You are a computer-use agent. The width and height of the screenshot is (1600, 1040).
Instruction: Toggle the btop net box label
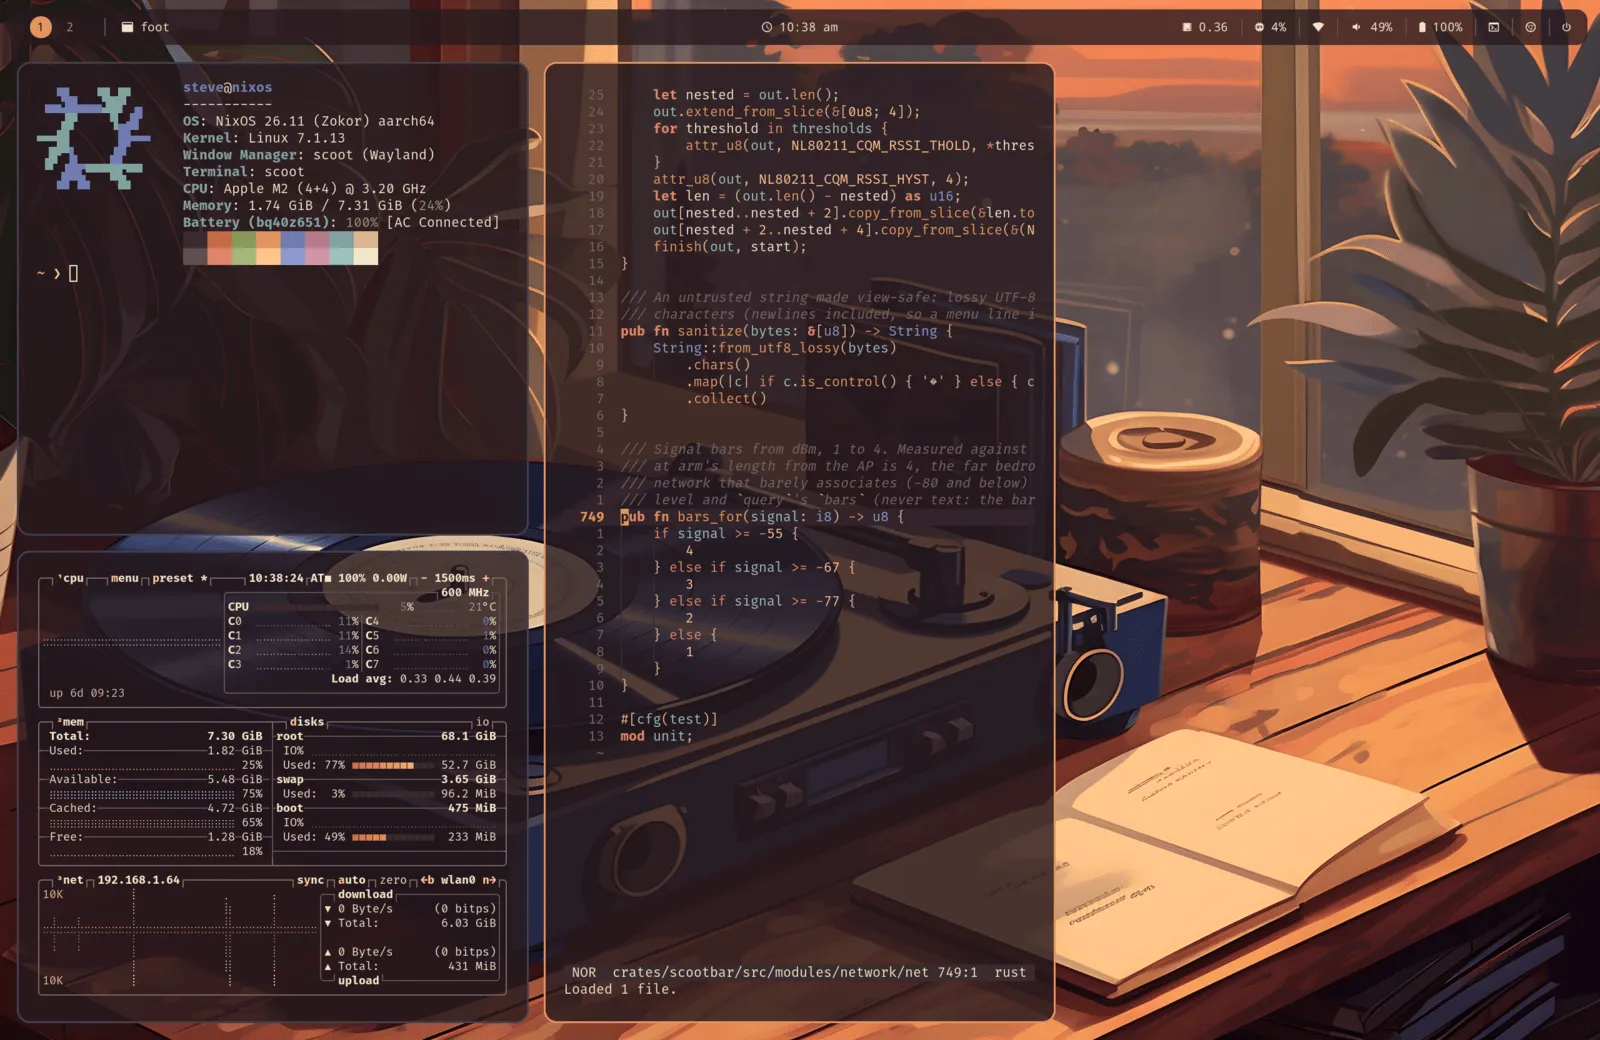click(71, 880)
